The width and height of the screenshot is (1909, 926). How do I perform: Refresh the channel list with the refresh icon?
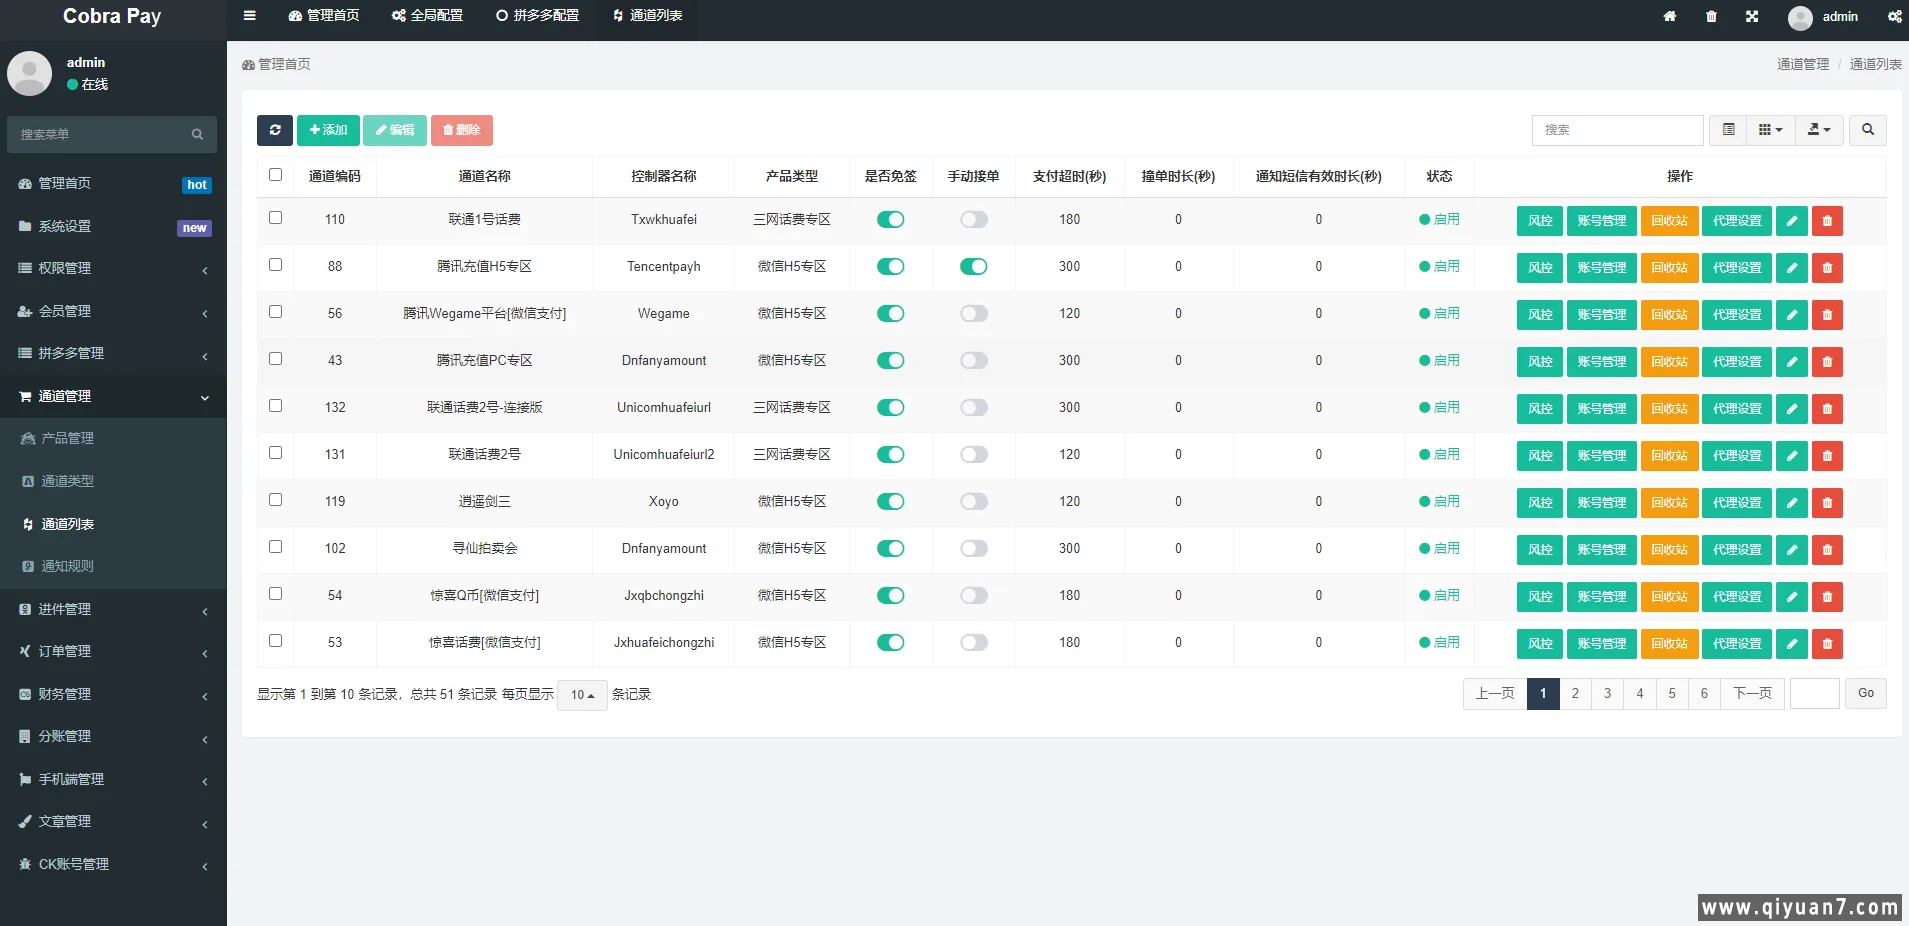(x=275, y=130)
